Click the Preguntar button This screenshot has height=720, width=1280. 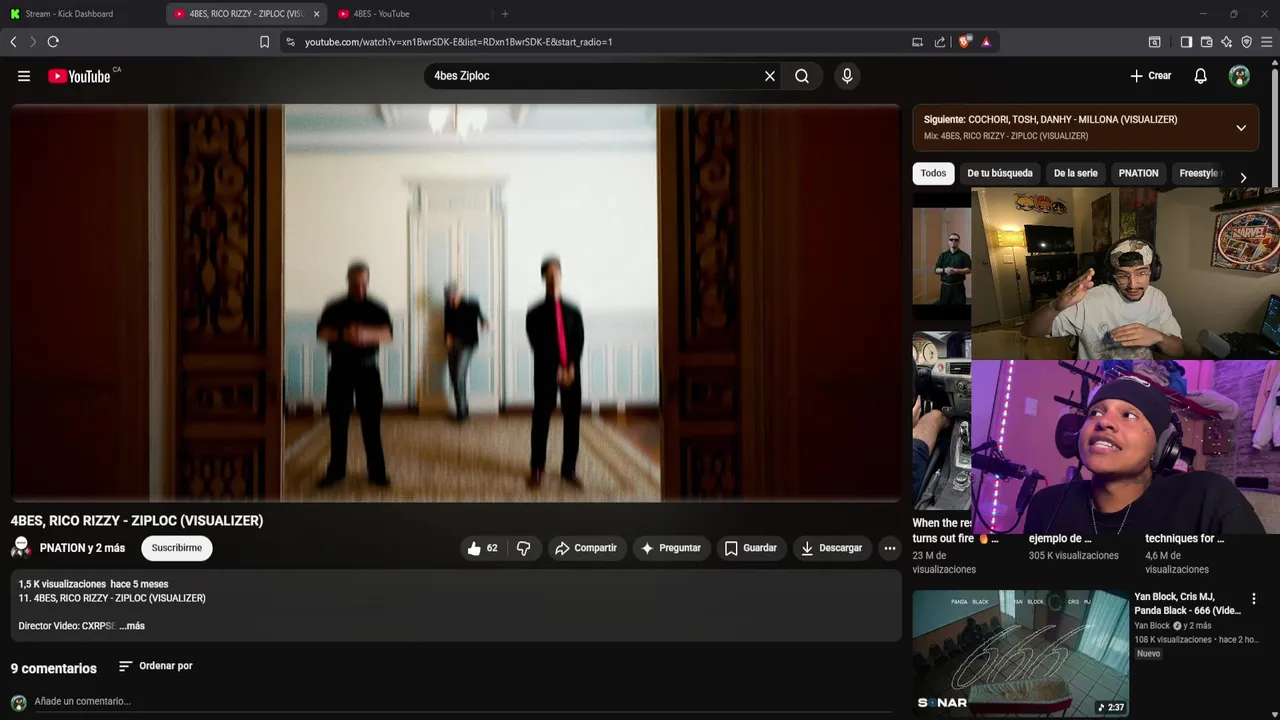click(670, 548)
